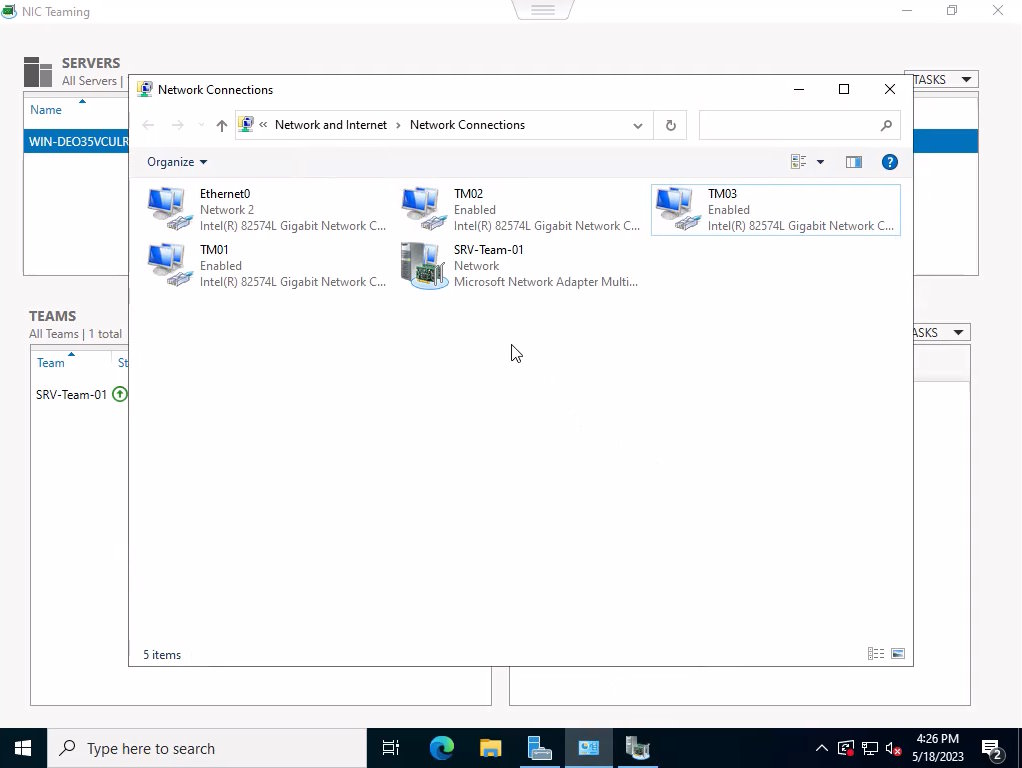Click the network tray icon
Screen dimensions: 1022x768
click(x=869, y=748)
